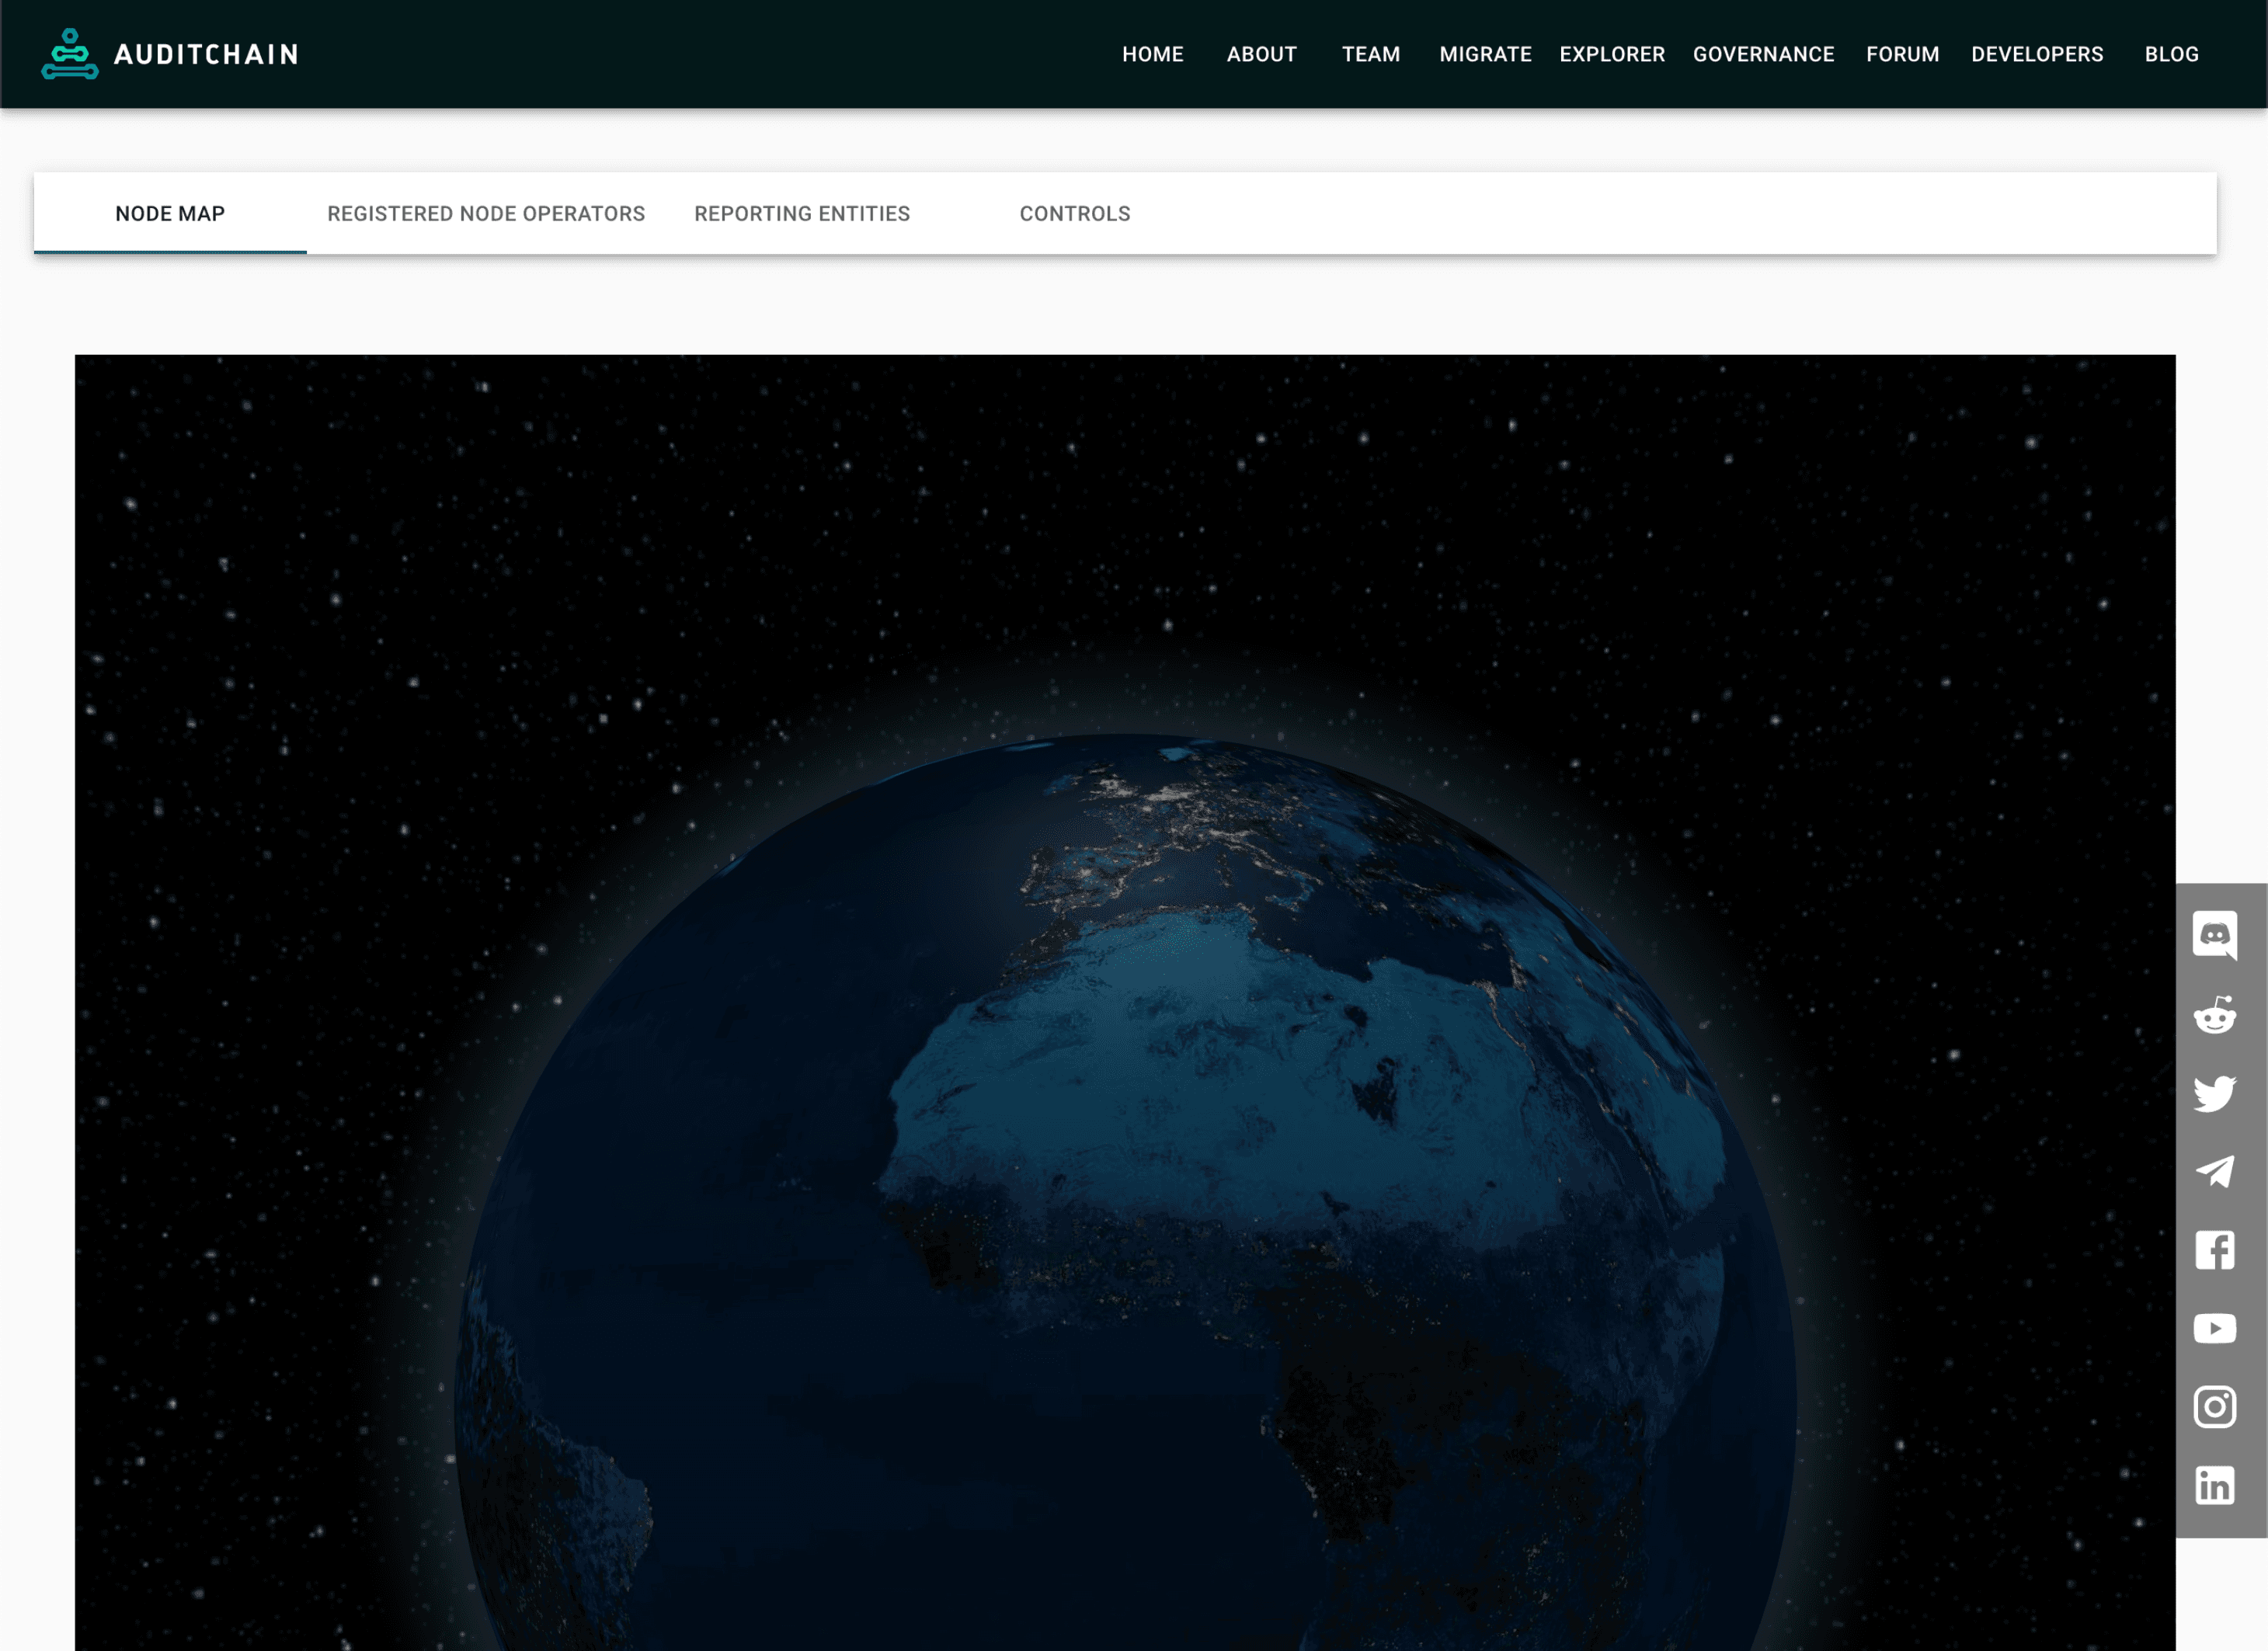Open the YouTube channel icon
The image size is (2268, 1651).
pos(2216,1328)
